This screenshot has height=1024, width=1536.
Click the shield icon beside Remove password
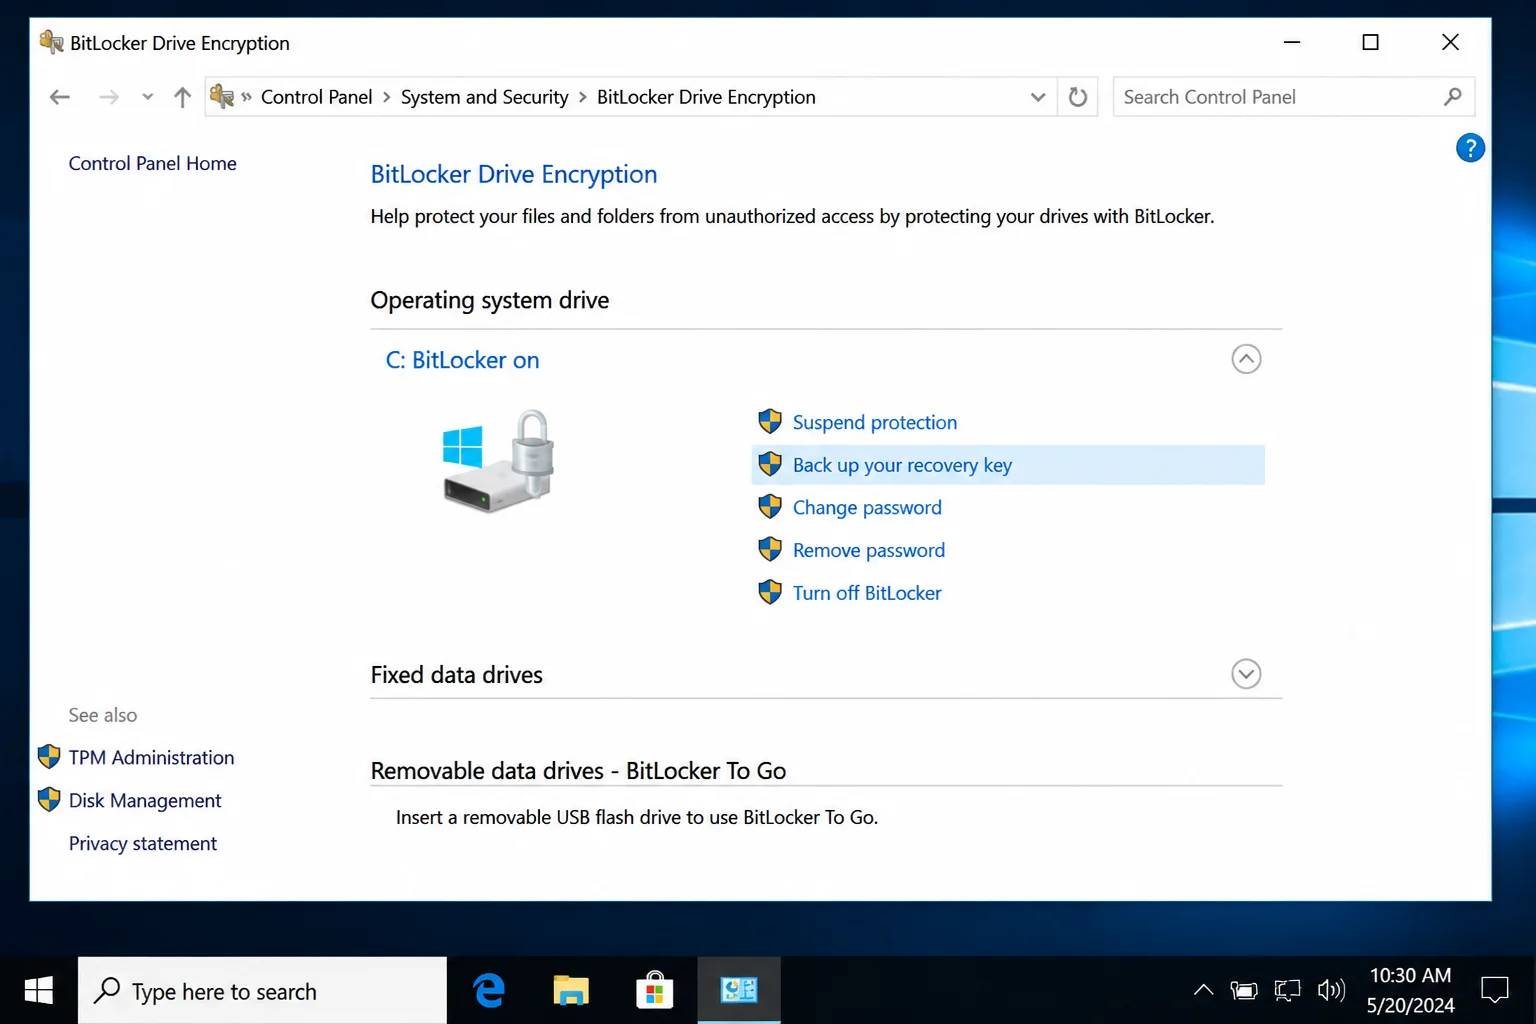click(770, 550)
